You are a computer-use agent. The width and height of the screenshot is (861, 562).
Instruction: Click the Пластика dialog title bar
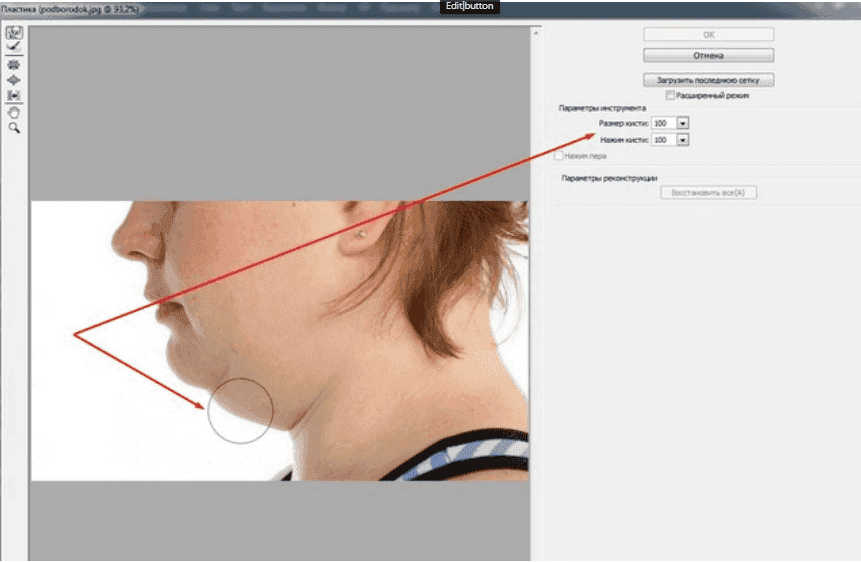200,7
